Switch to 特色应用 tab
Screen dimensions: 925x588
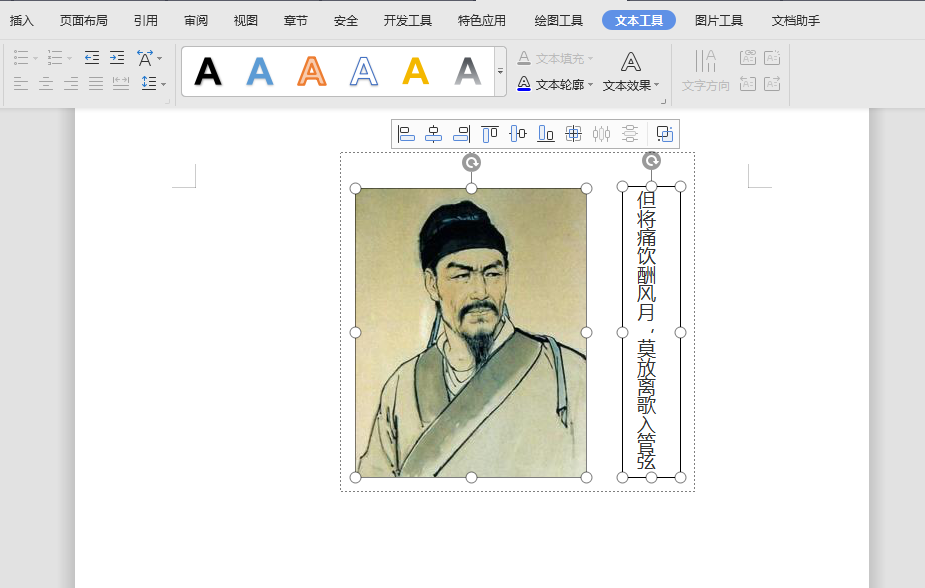click(482, 21)
